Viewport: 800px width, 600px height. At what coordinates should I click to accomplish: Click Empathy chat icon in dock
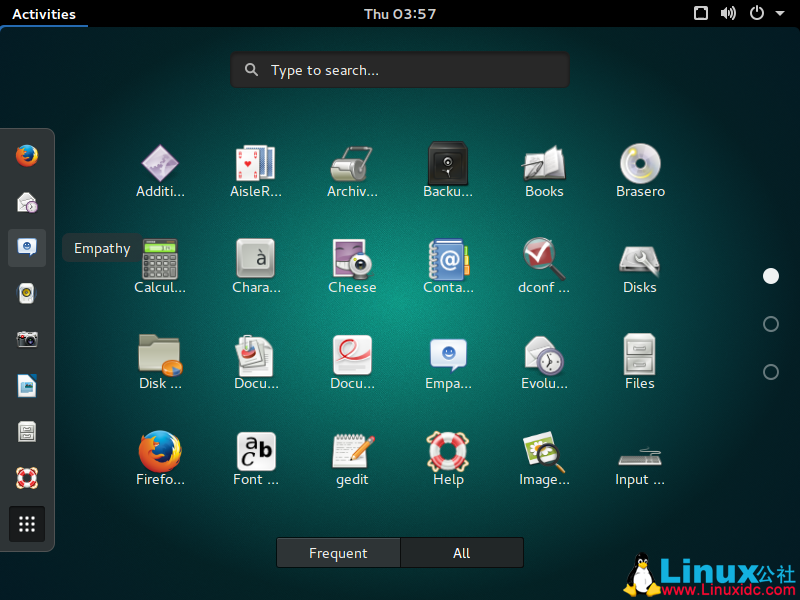[x=27, y=248]
